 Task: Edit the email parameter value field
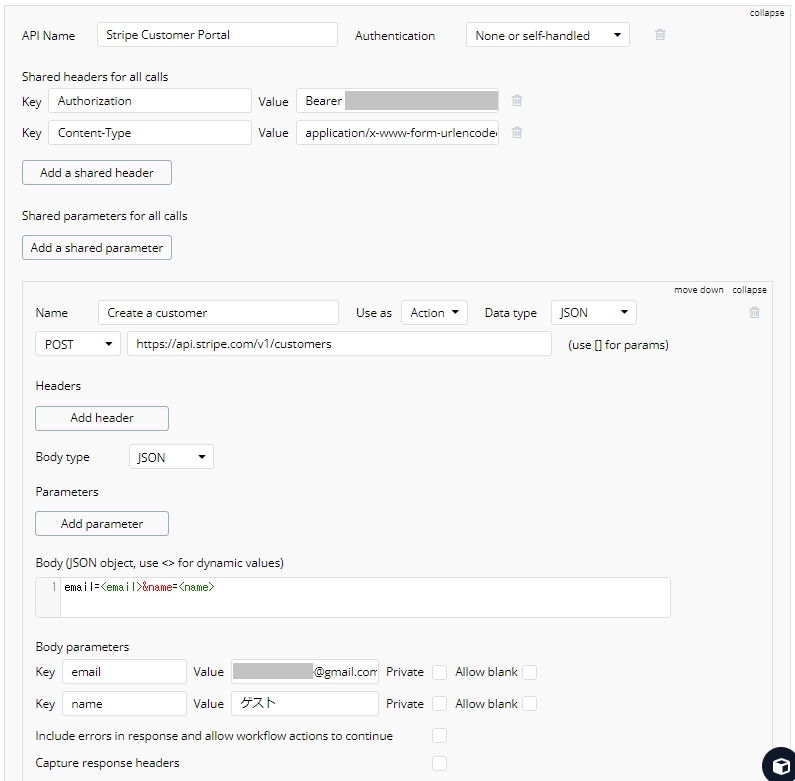click(x=305, y=672)
